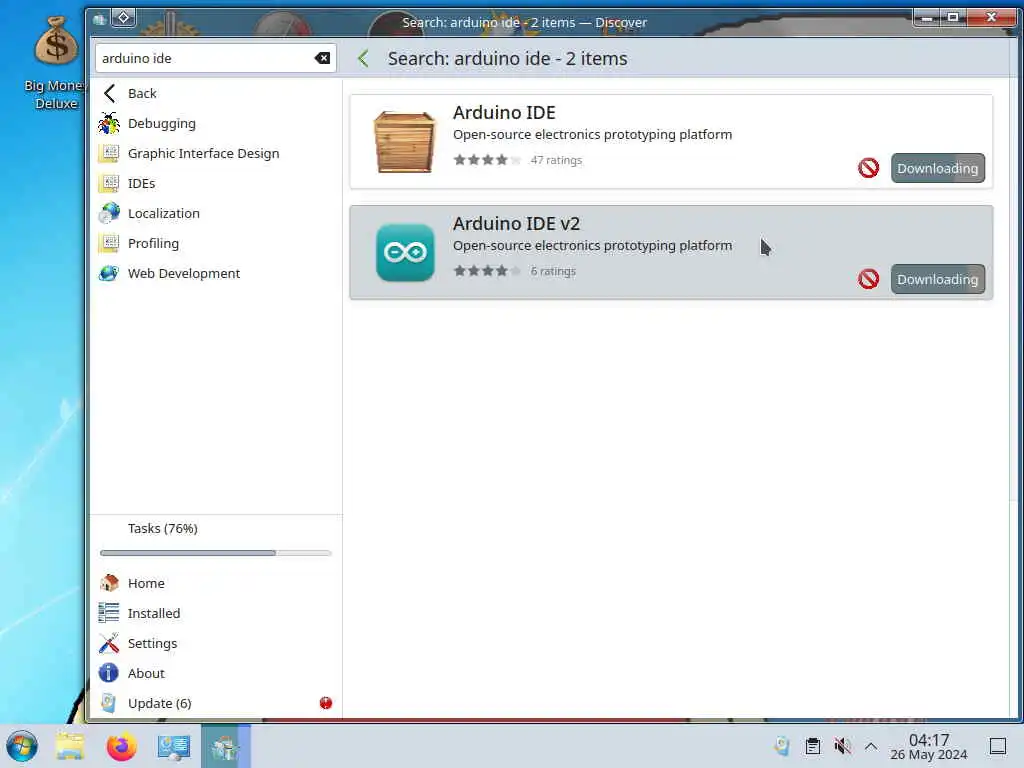Click Downloading button for Arduino IDE
Image resolution: width=1024 pixels, height=768 pixels.
(937, 168)
